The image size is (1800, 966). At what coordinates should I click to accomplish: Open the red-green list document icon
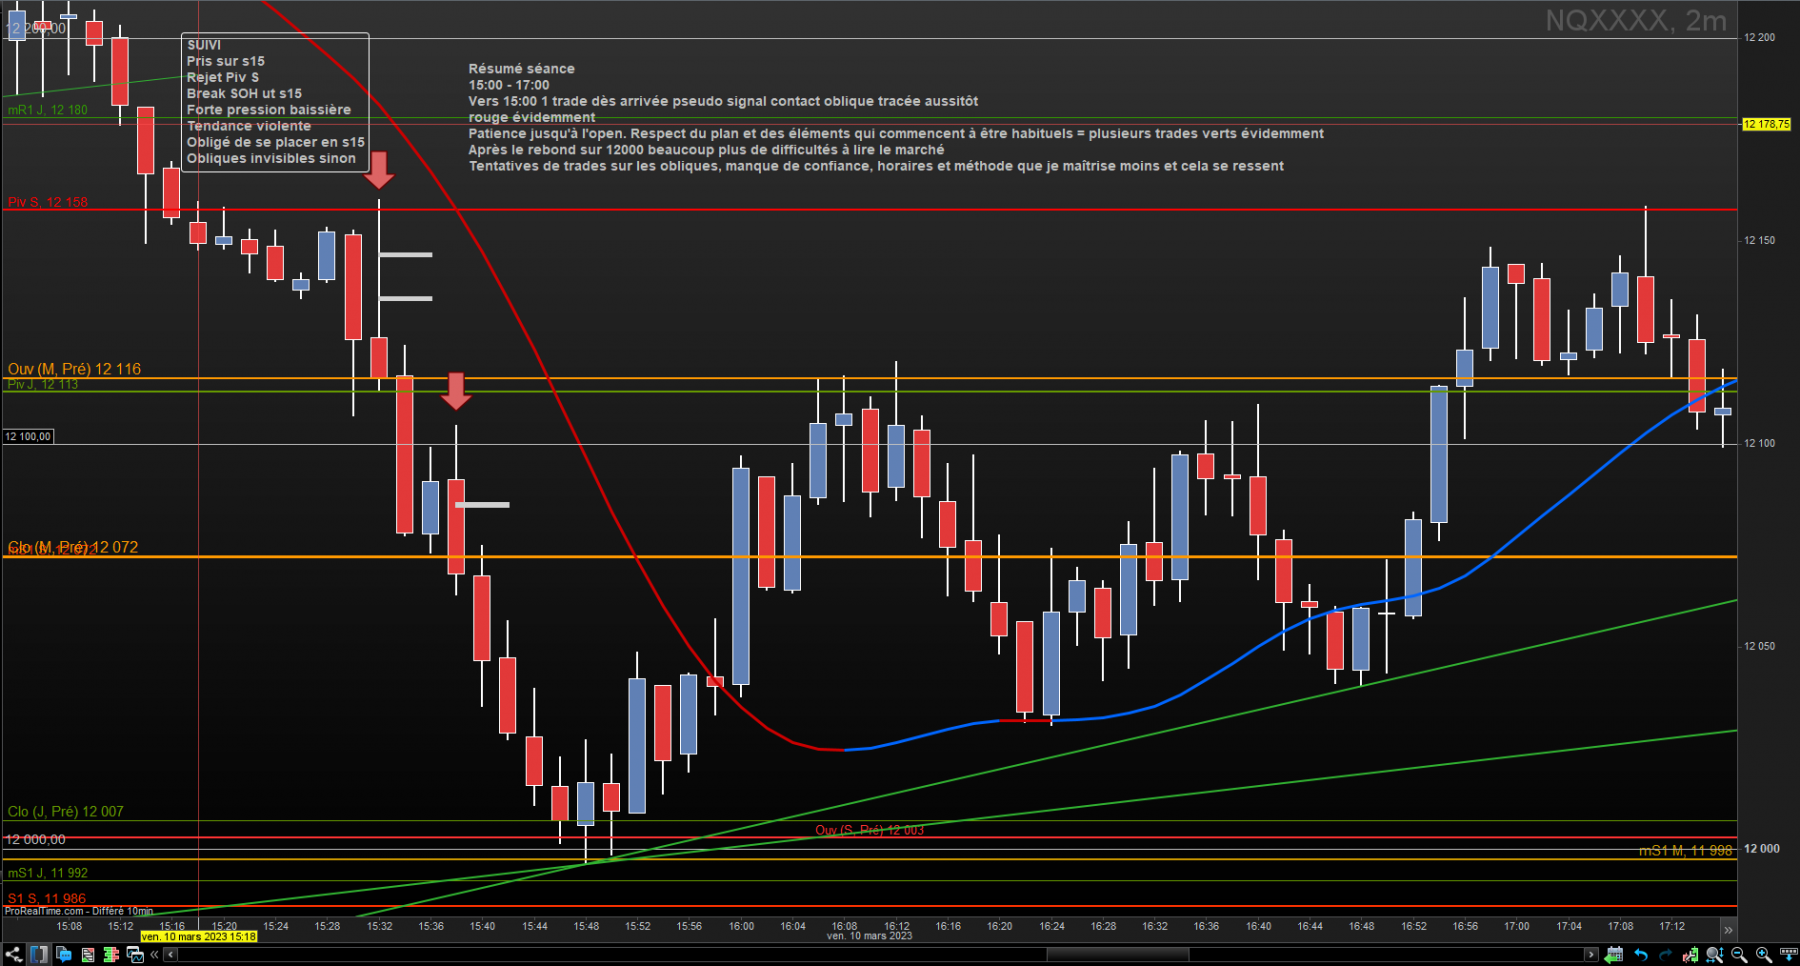coord(88,955)
